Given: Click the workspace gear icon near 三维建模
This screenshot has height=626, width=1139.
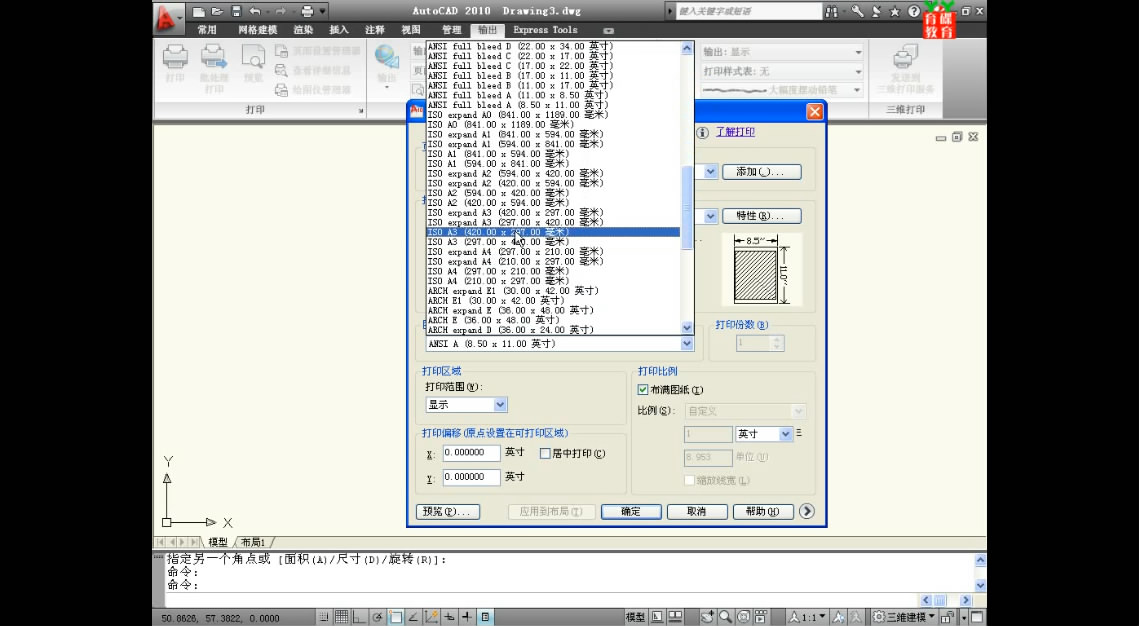Looking at the screenshot, I should click(878, 617).
